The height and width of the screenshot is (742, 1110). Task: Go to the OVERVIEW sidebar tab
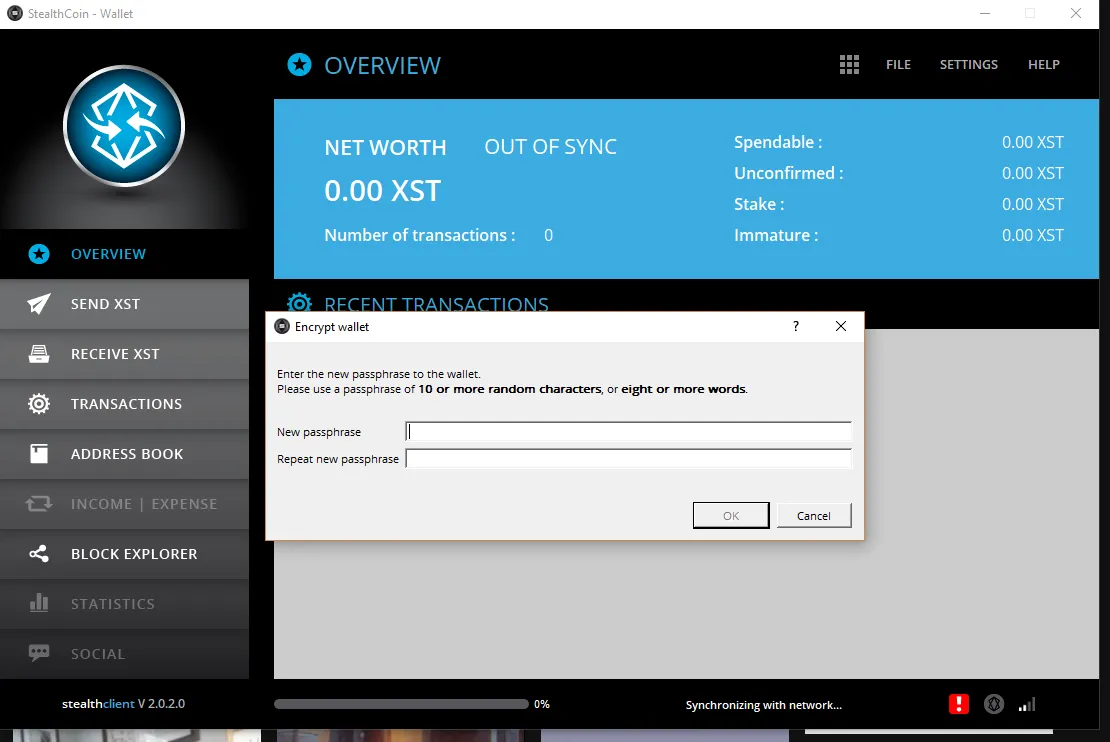pos(125,254)
